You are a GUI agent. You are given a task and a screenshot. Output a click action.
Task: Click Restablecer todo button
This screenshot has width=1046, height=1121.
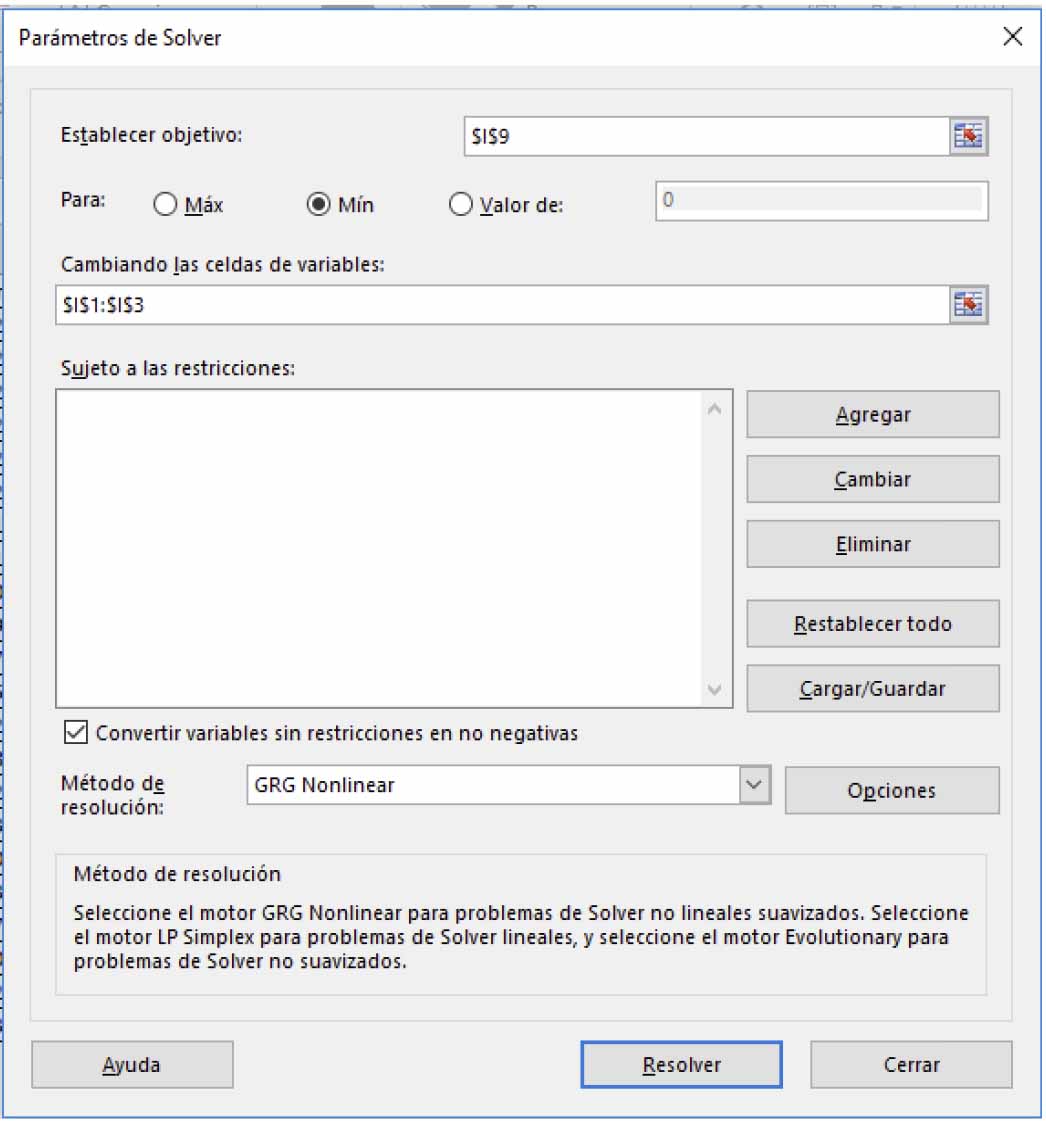click(x=872, y=624)
